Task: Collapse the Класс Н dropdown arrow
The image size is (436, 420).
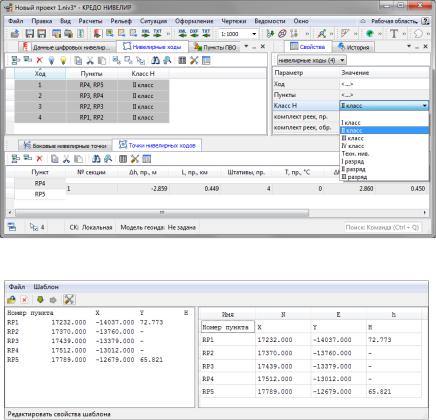Action: tap(424, 106)
